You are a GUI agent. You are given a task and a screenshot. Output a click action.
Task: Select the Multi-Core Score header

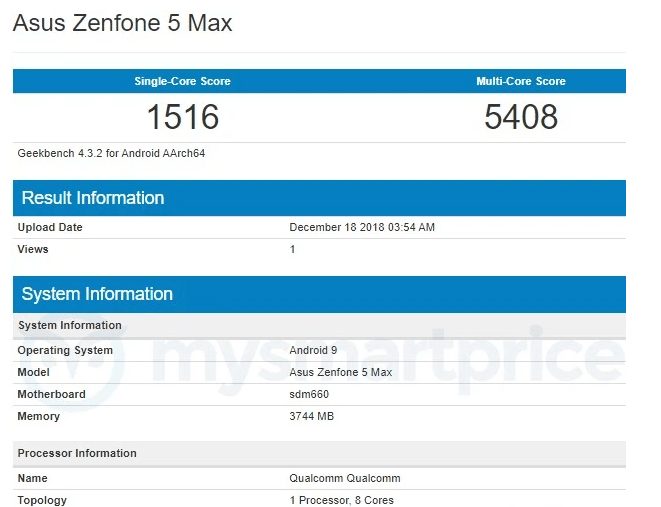[x=521, y=81]
